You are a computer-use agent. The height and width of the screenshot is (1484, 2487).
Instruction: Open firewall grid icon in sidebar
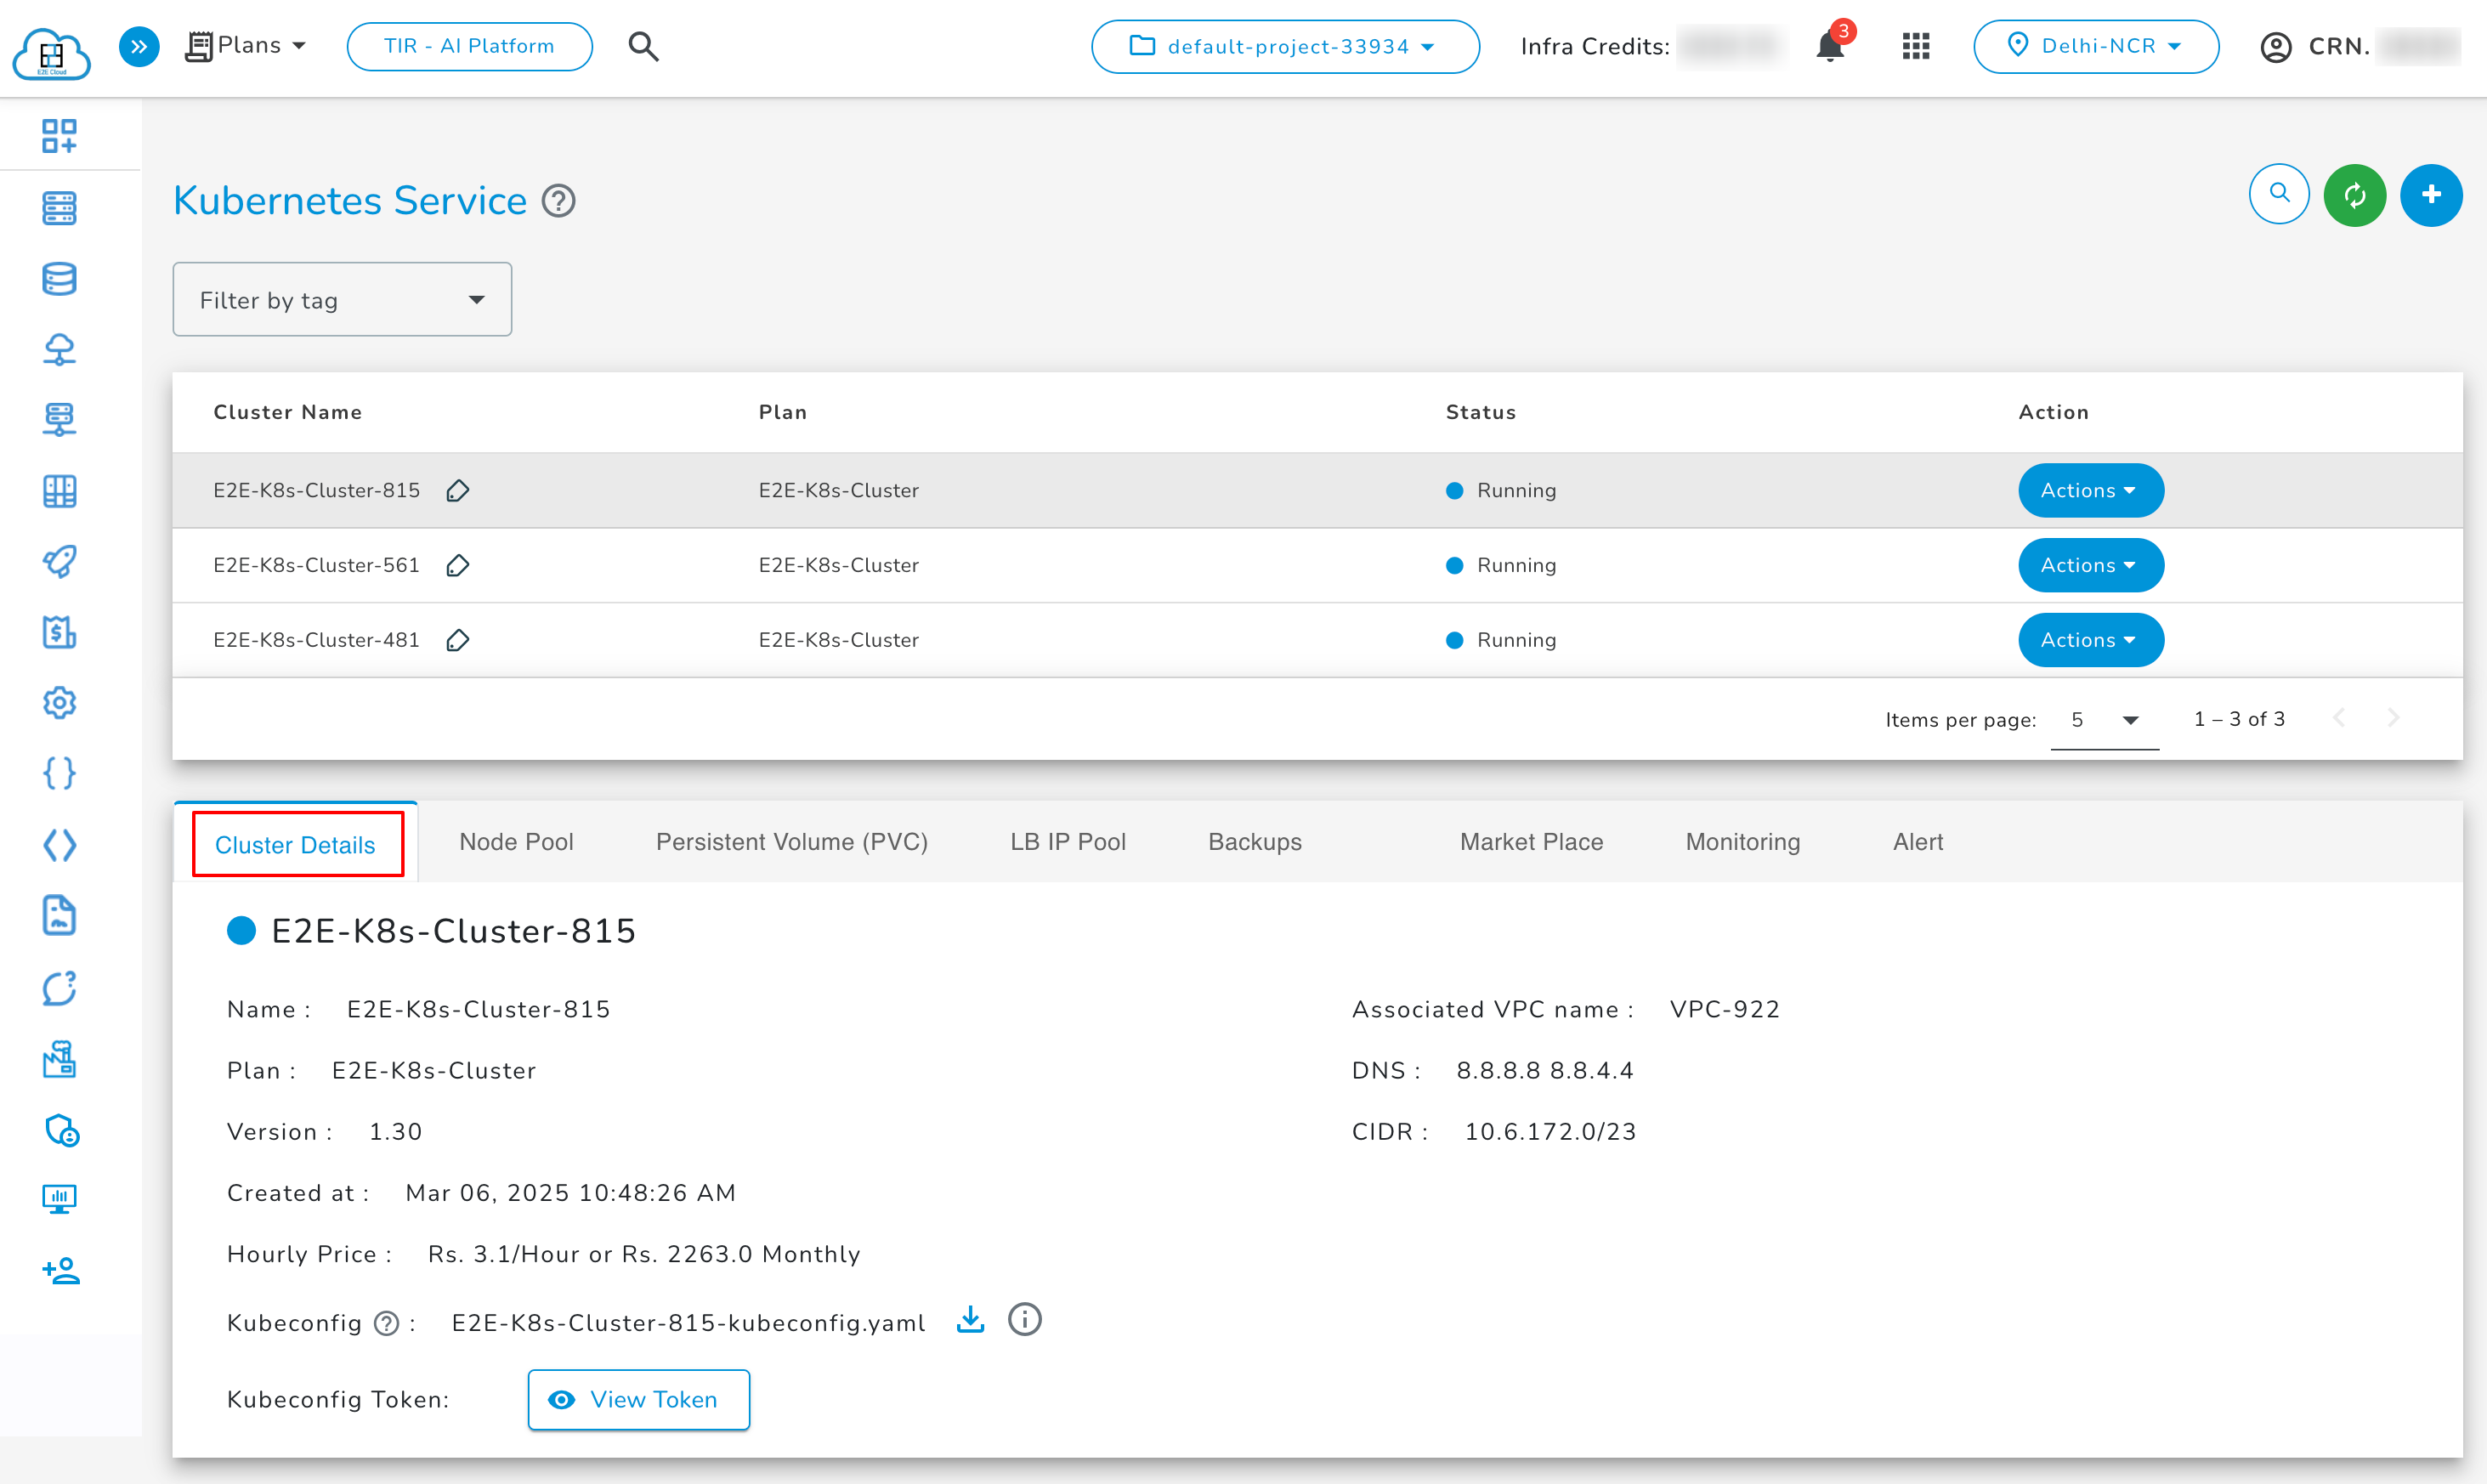click(59, 491)
